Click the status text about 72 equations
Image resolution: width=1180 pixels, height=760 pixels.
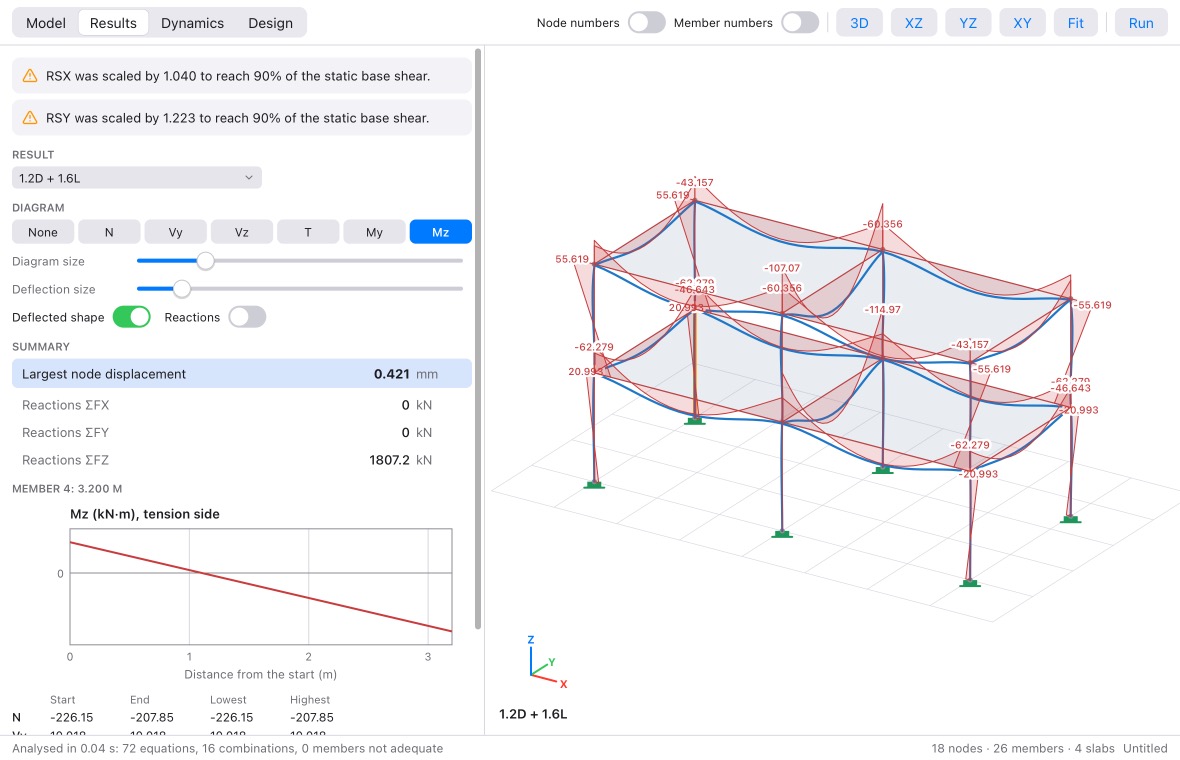(227, 749)
